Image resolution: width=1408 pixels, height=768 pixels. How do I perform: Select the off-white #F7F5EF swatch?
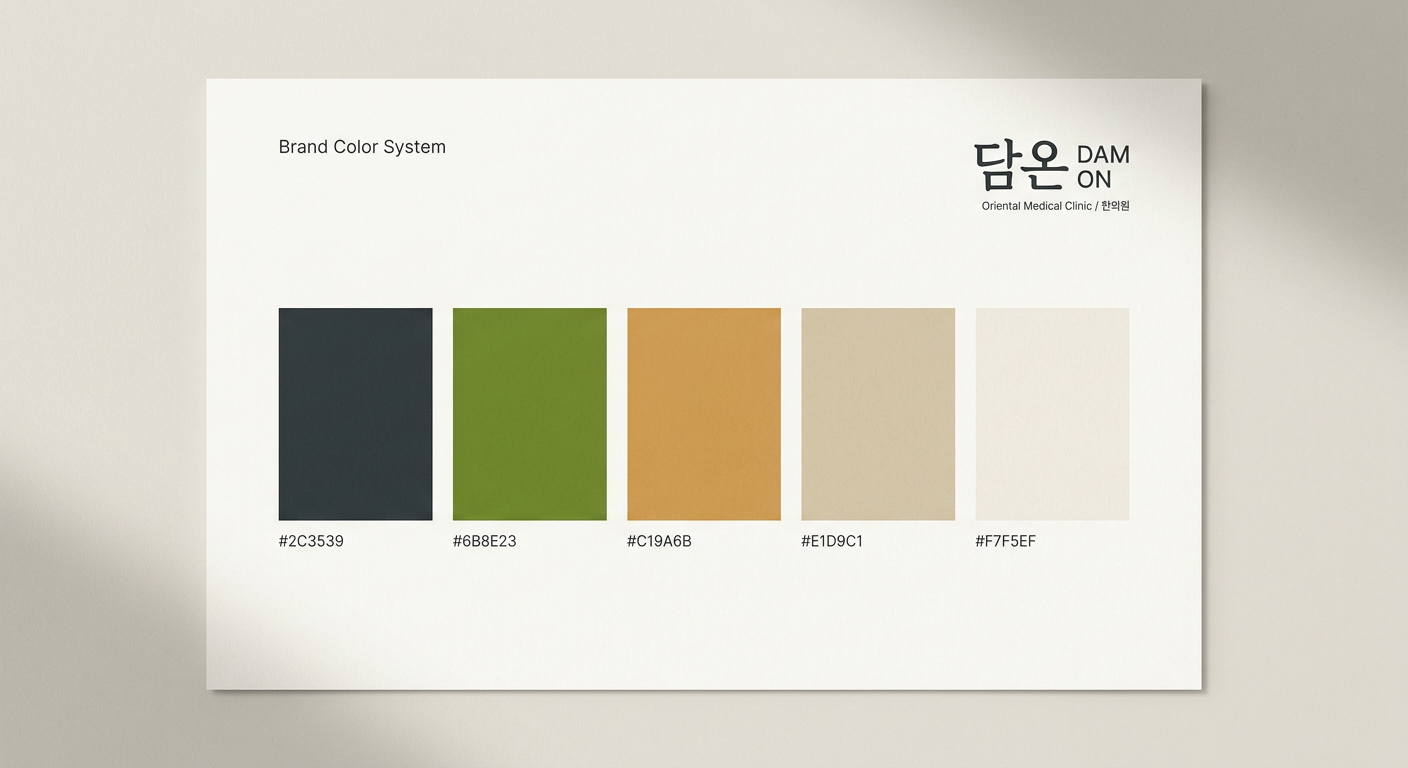tap(1052, 414)
